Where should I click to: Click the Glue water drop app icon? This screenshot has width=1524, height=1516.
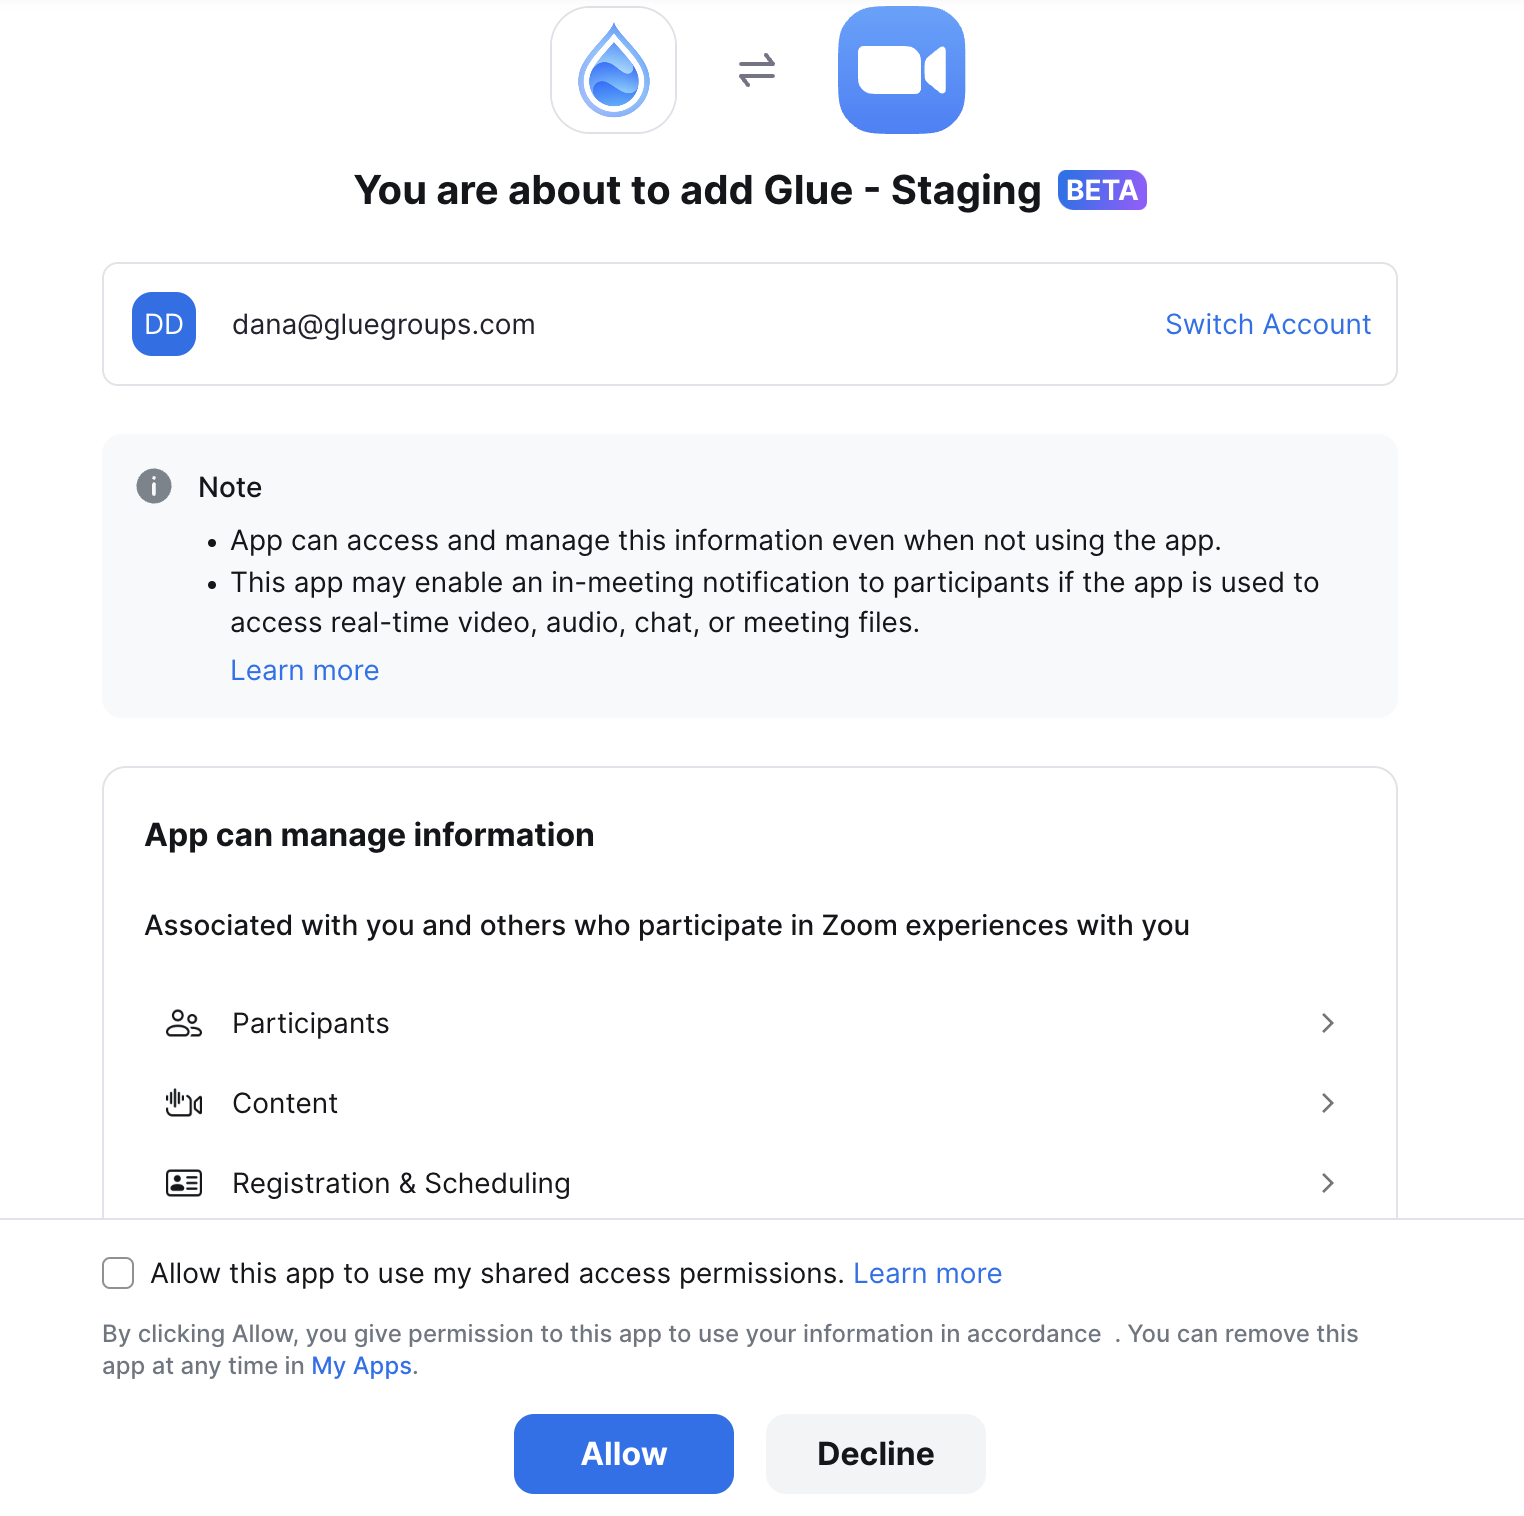point(613,70)
